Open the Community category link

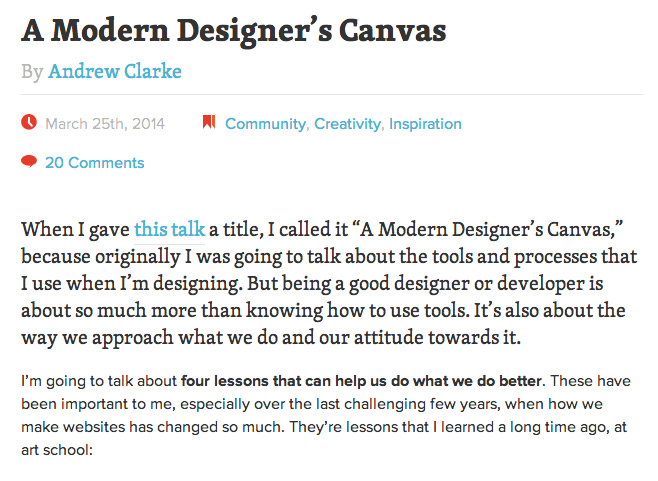pos(265,124)
